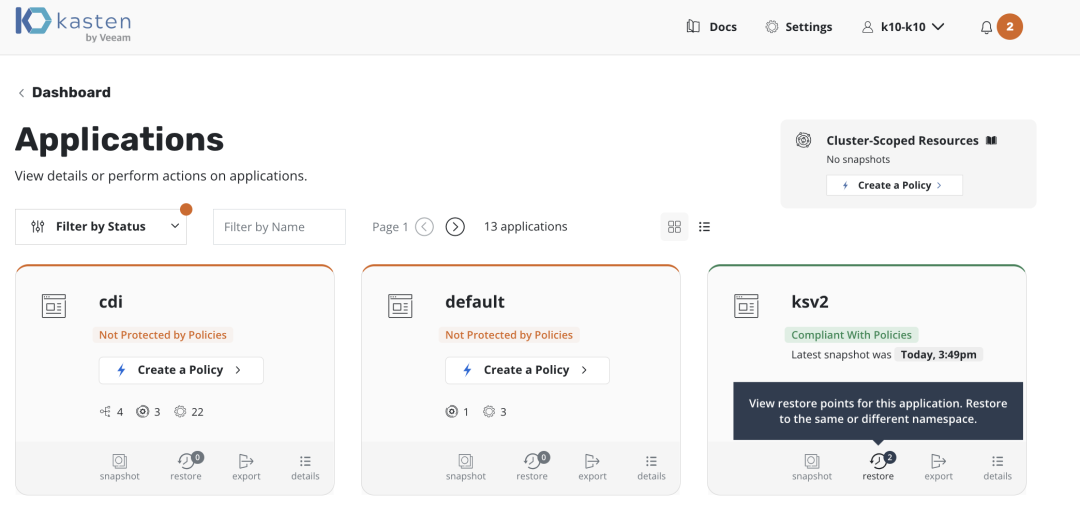The image size is (1080, 514).
Task: View details of ksv2
Action: [x=997, y=466]
